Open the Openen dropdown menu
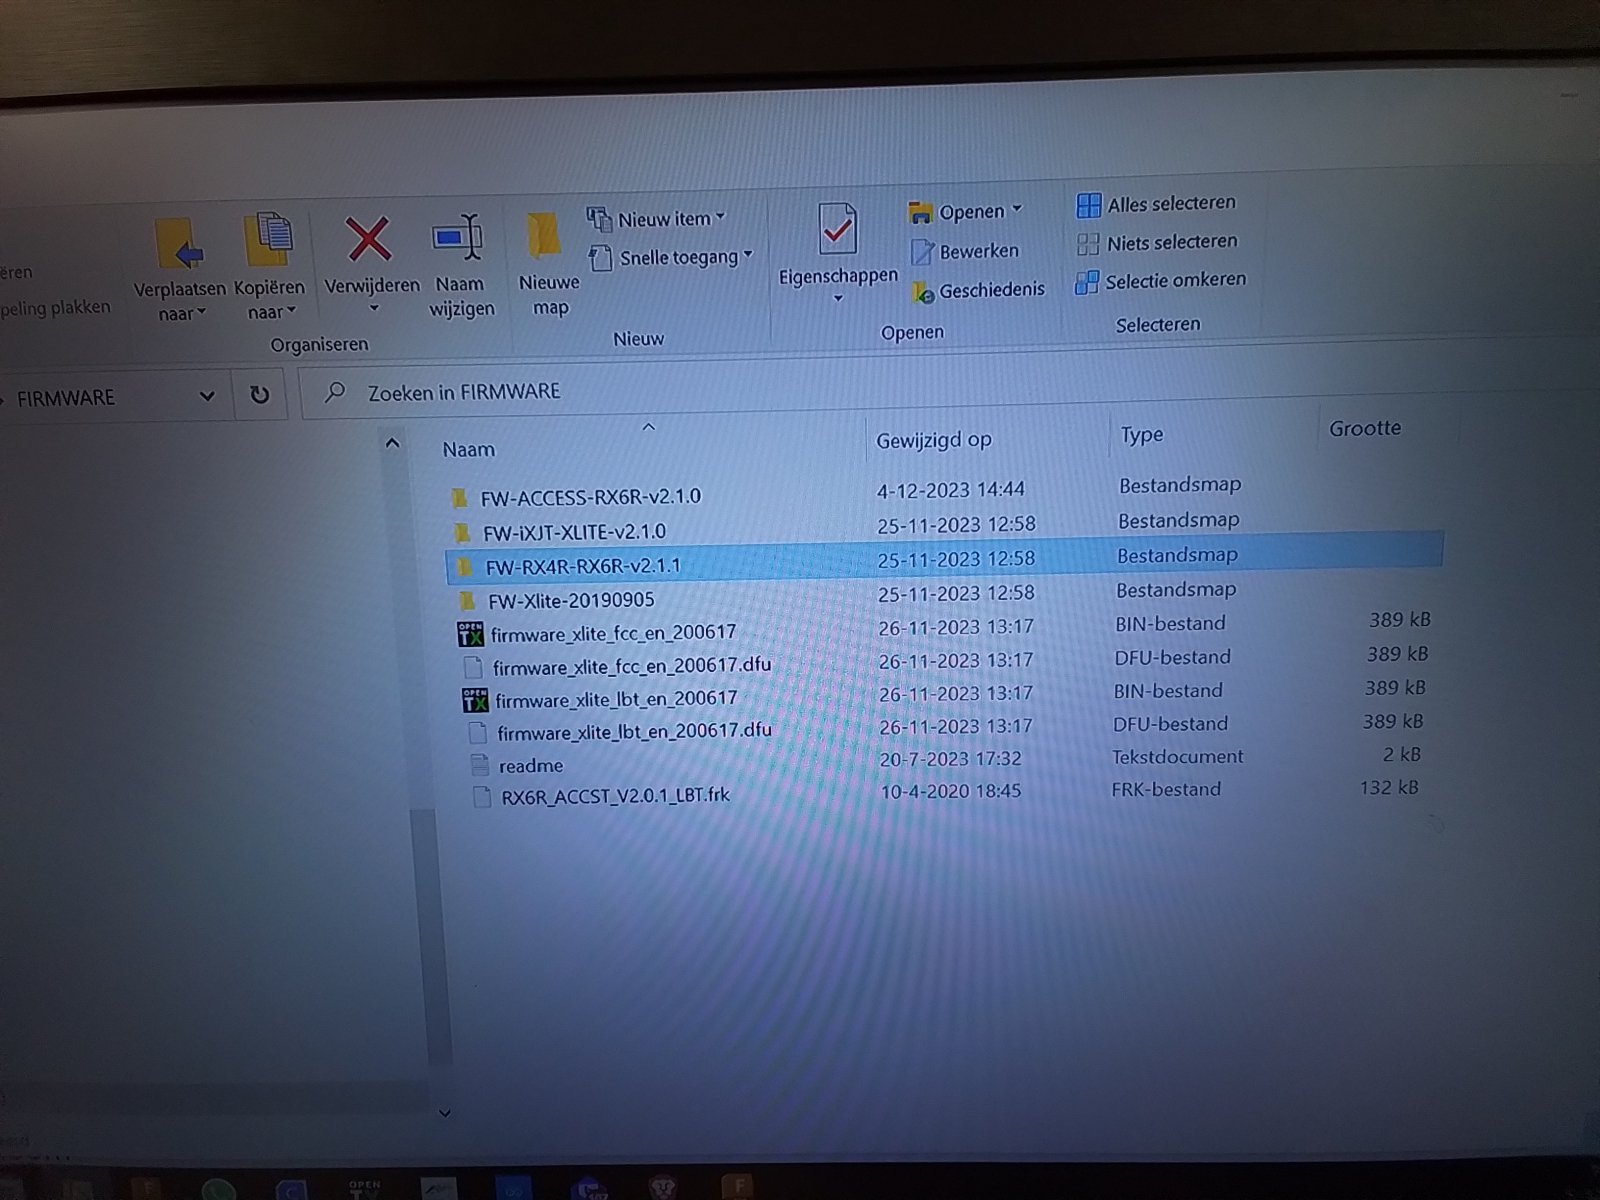Screen dimensions: 1600x1200 [1017, 209]
